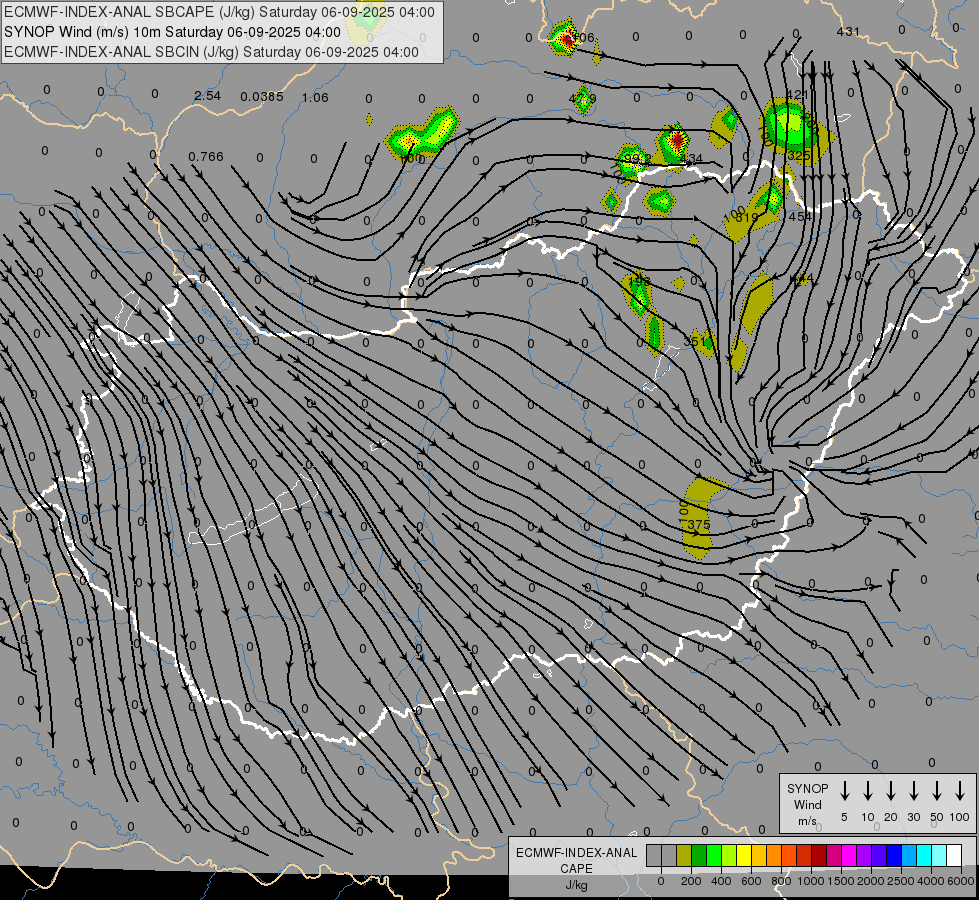
Task: Click the '600' tick label on the CAPE scale
Action: click(x=751, y=881)
